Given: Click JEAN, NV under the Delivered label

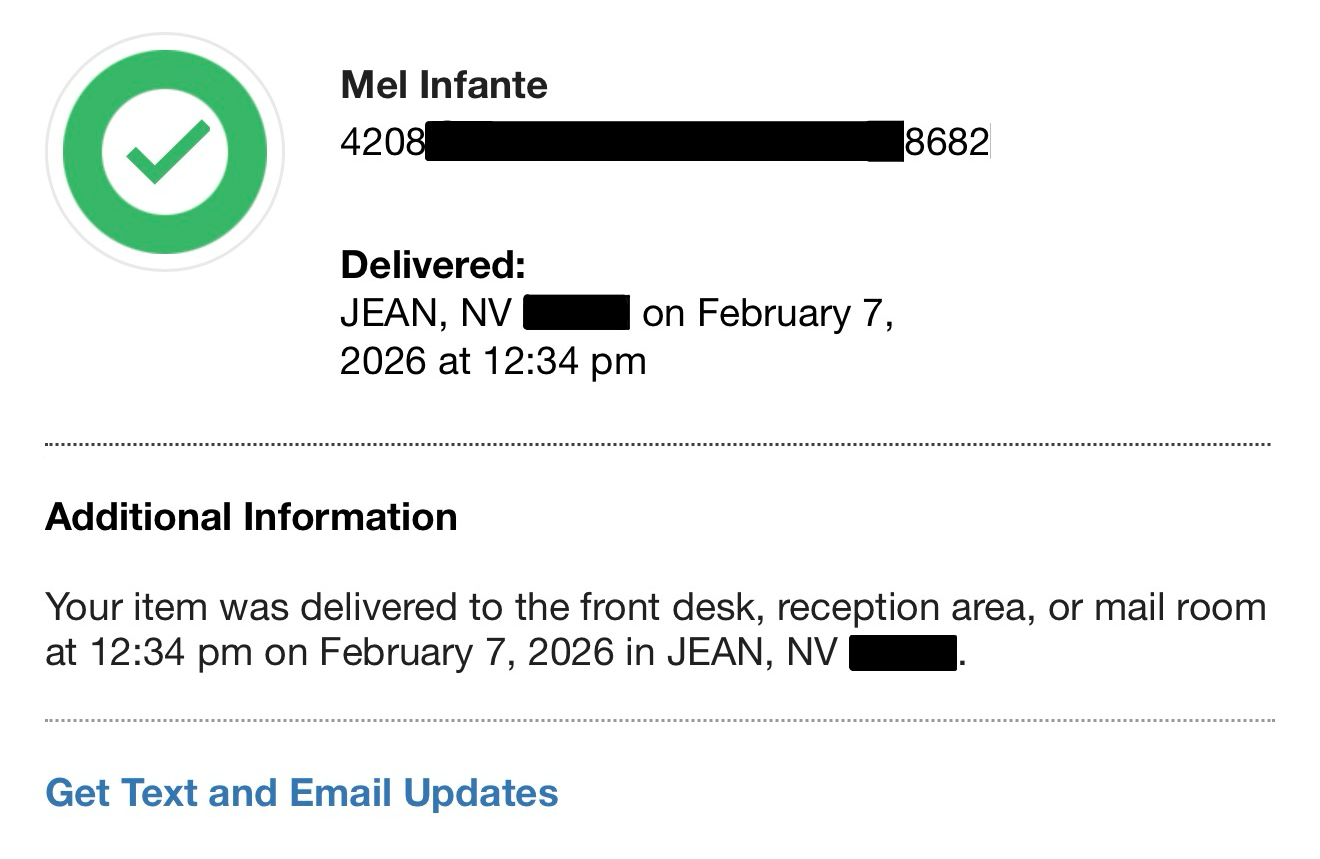Looking at the screenshot, I should (x=426, y=313).
